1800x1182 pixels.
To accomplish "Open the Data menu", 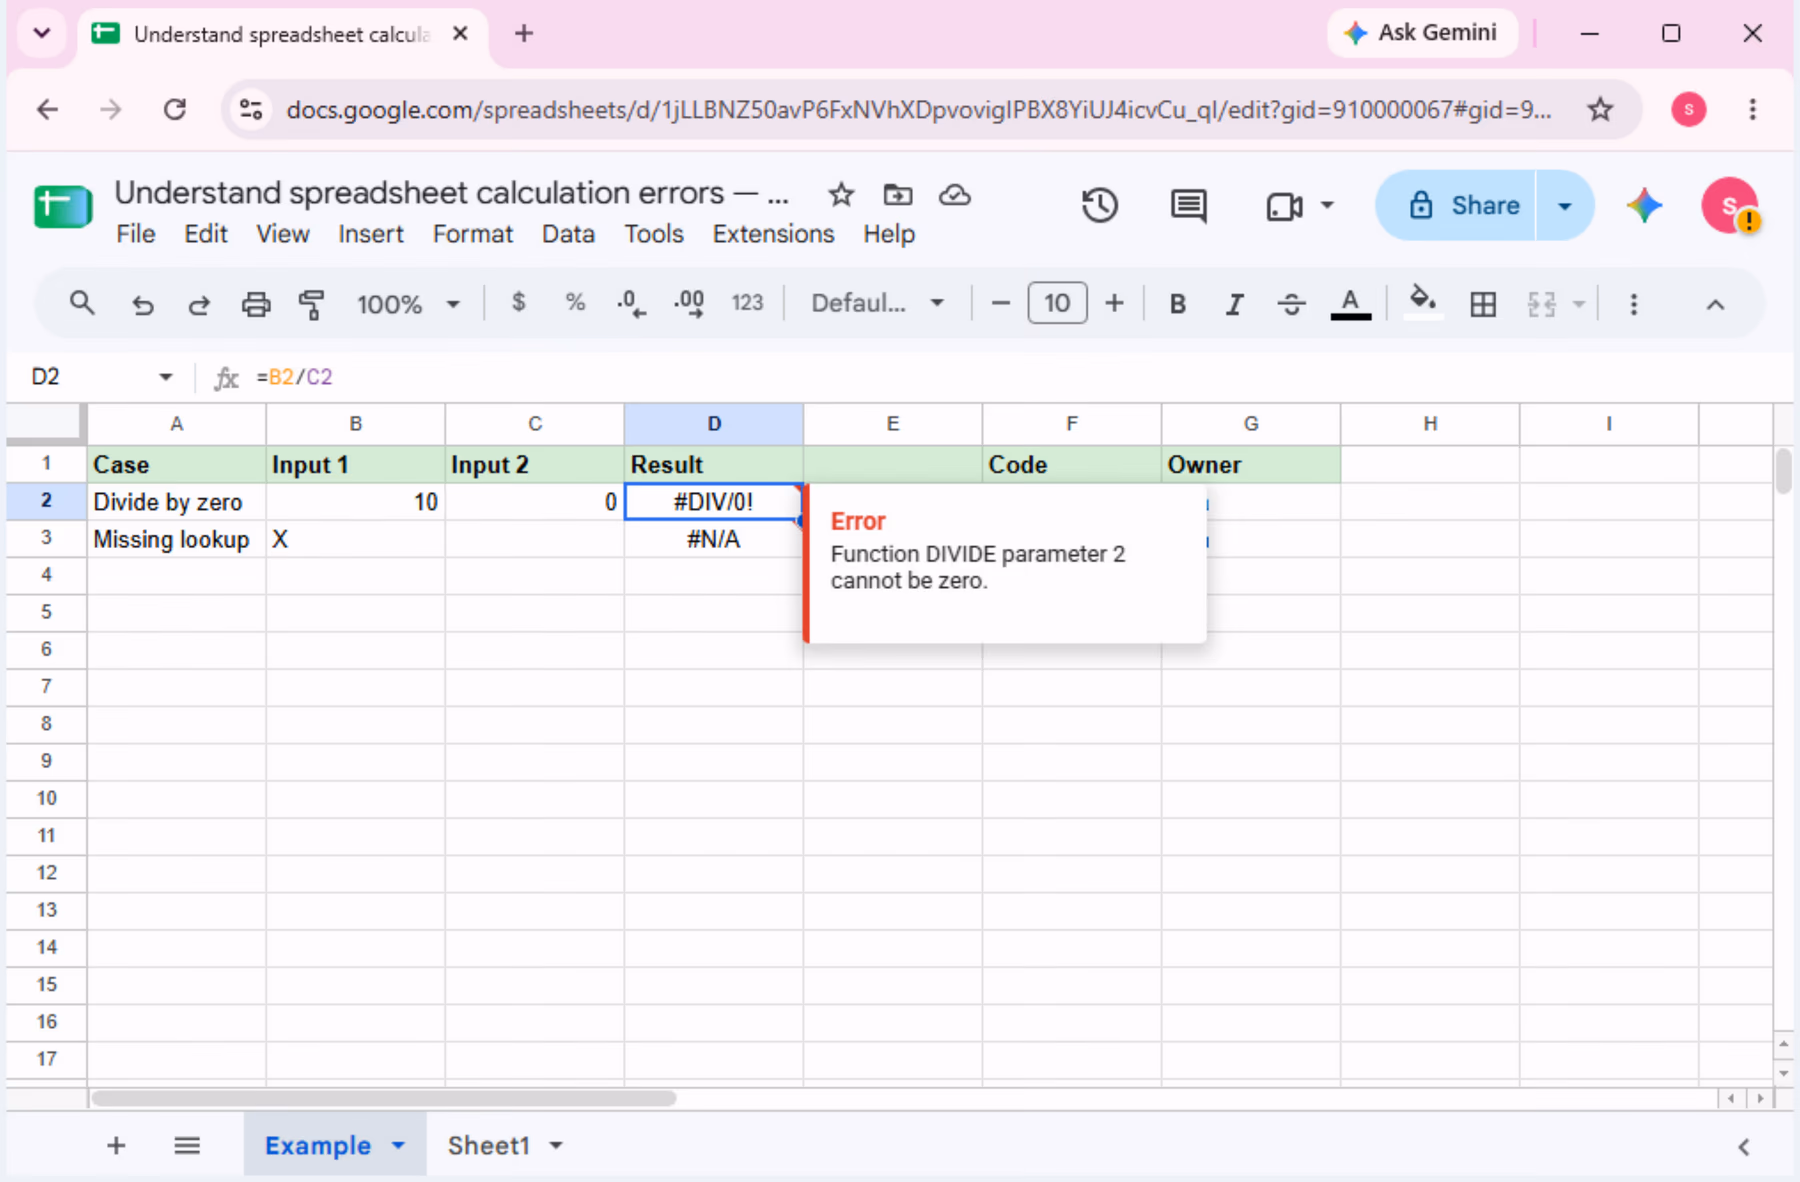I will pyautogui.click(x=568, y=234).
